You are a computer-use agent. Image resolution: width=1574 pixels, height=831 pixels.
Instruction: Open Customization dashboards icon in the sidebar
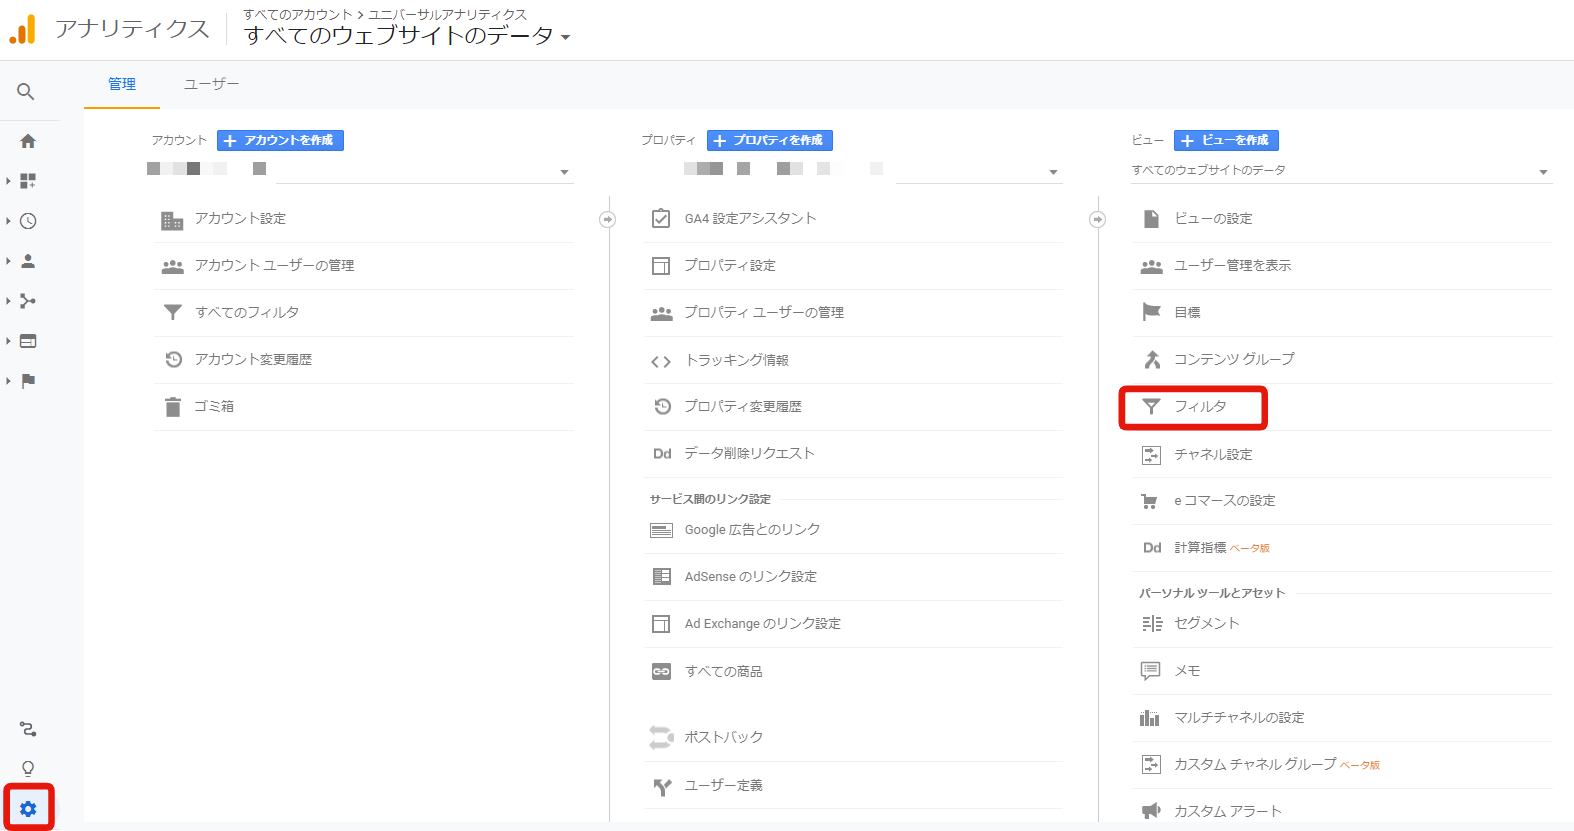(28, 181)
